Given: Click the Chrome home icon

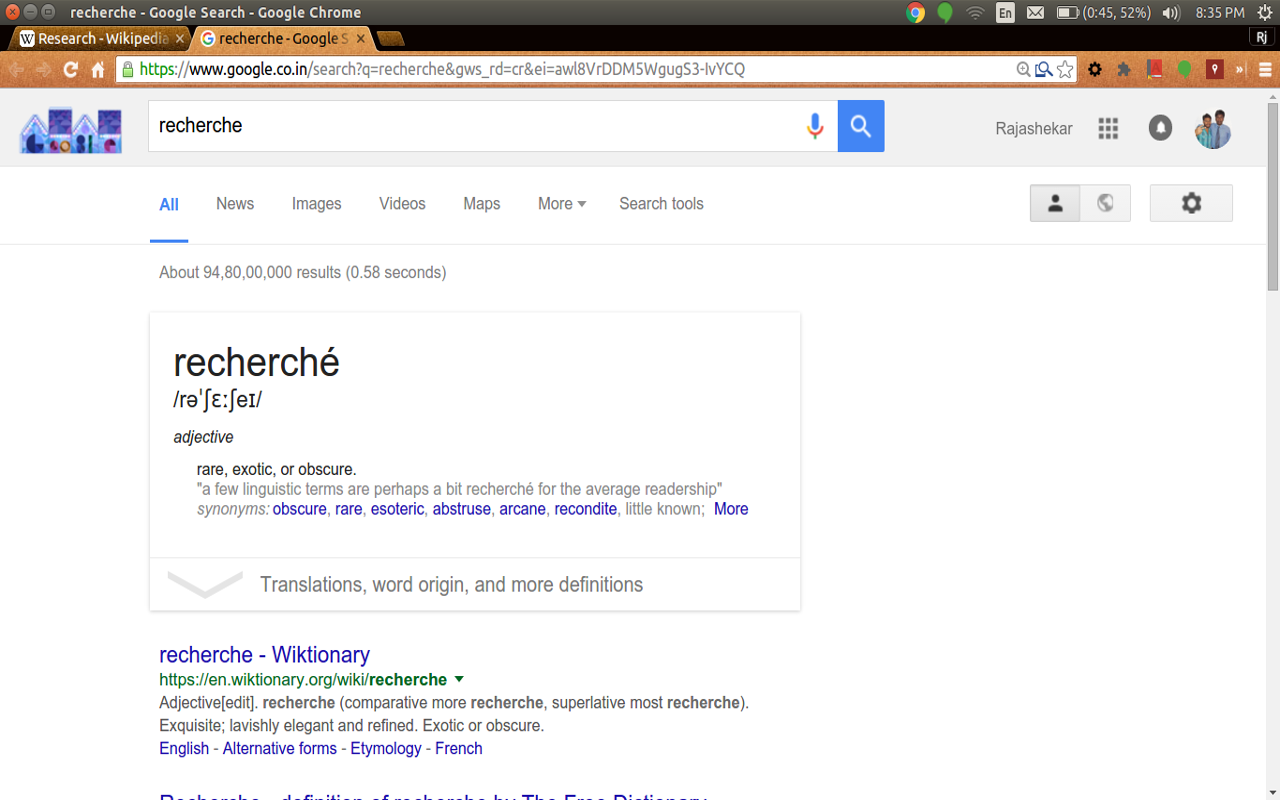Looking at the screenshot, I should point(98,69).
